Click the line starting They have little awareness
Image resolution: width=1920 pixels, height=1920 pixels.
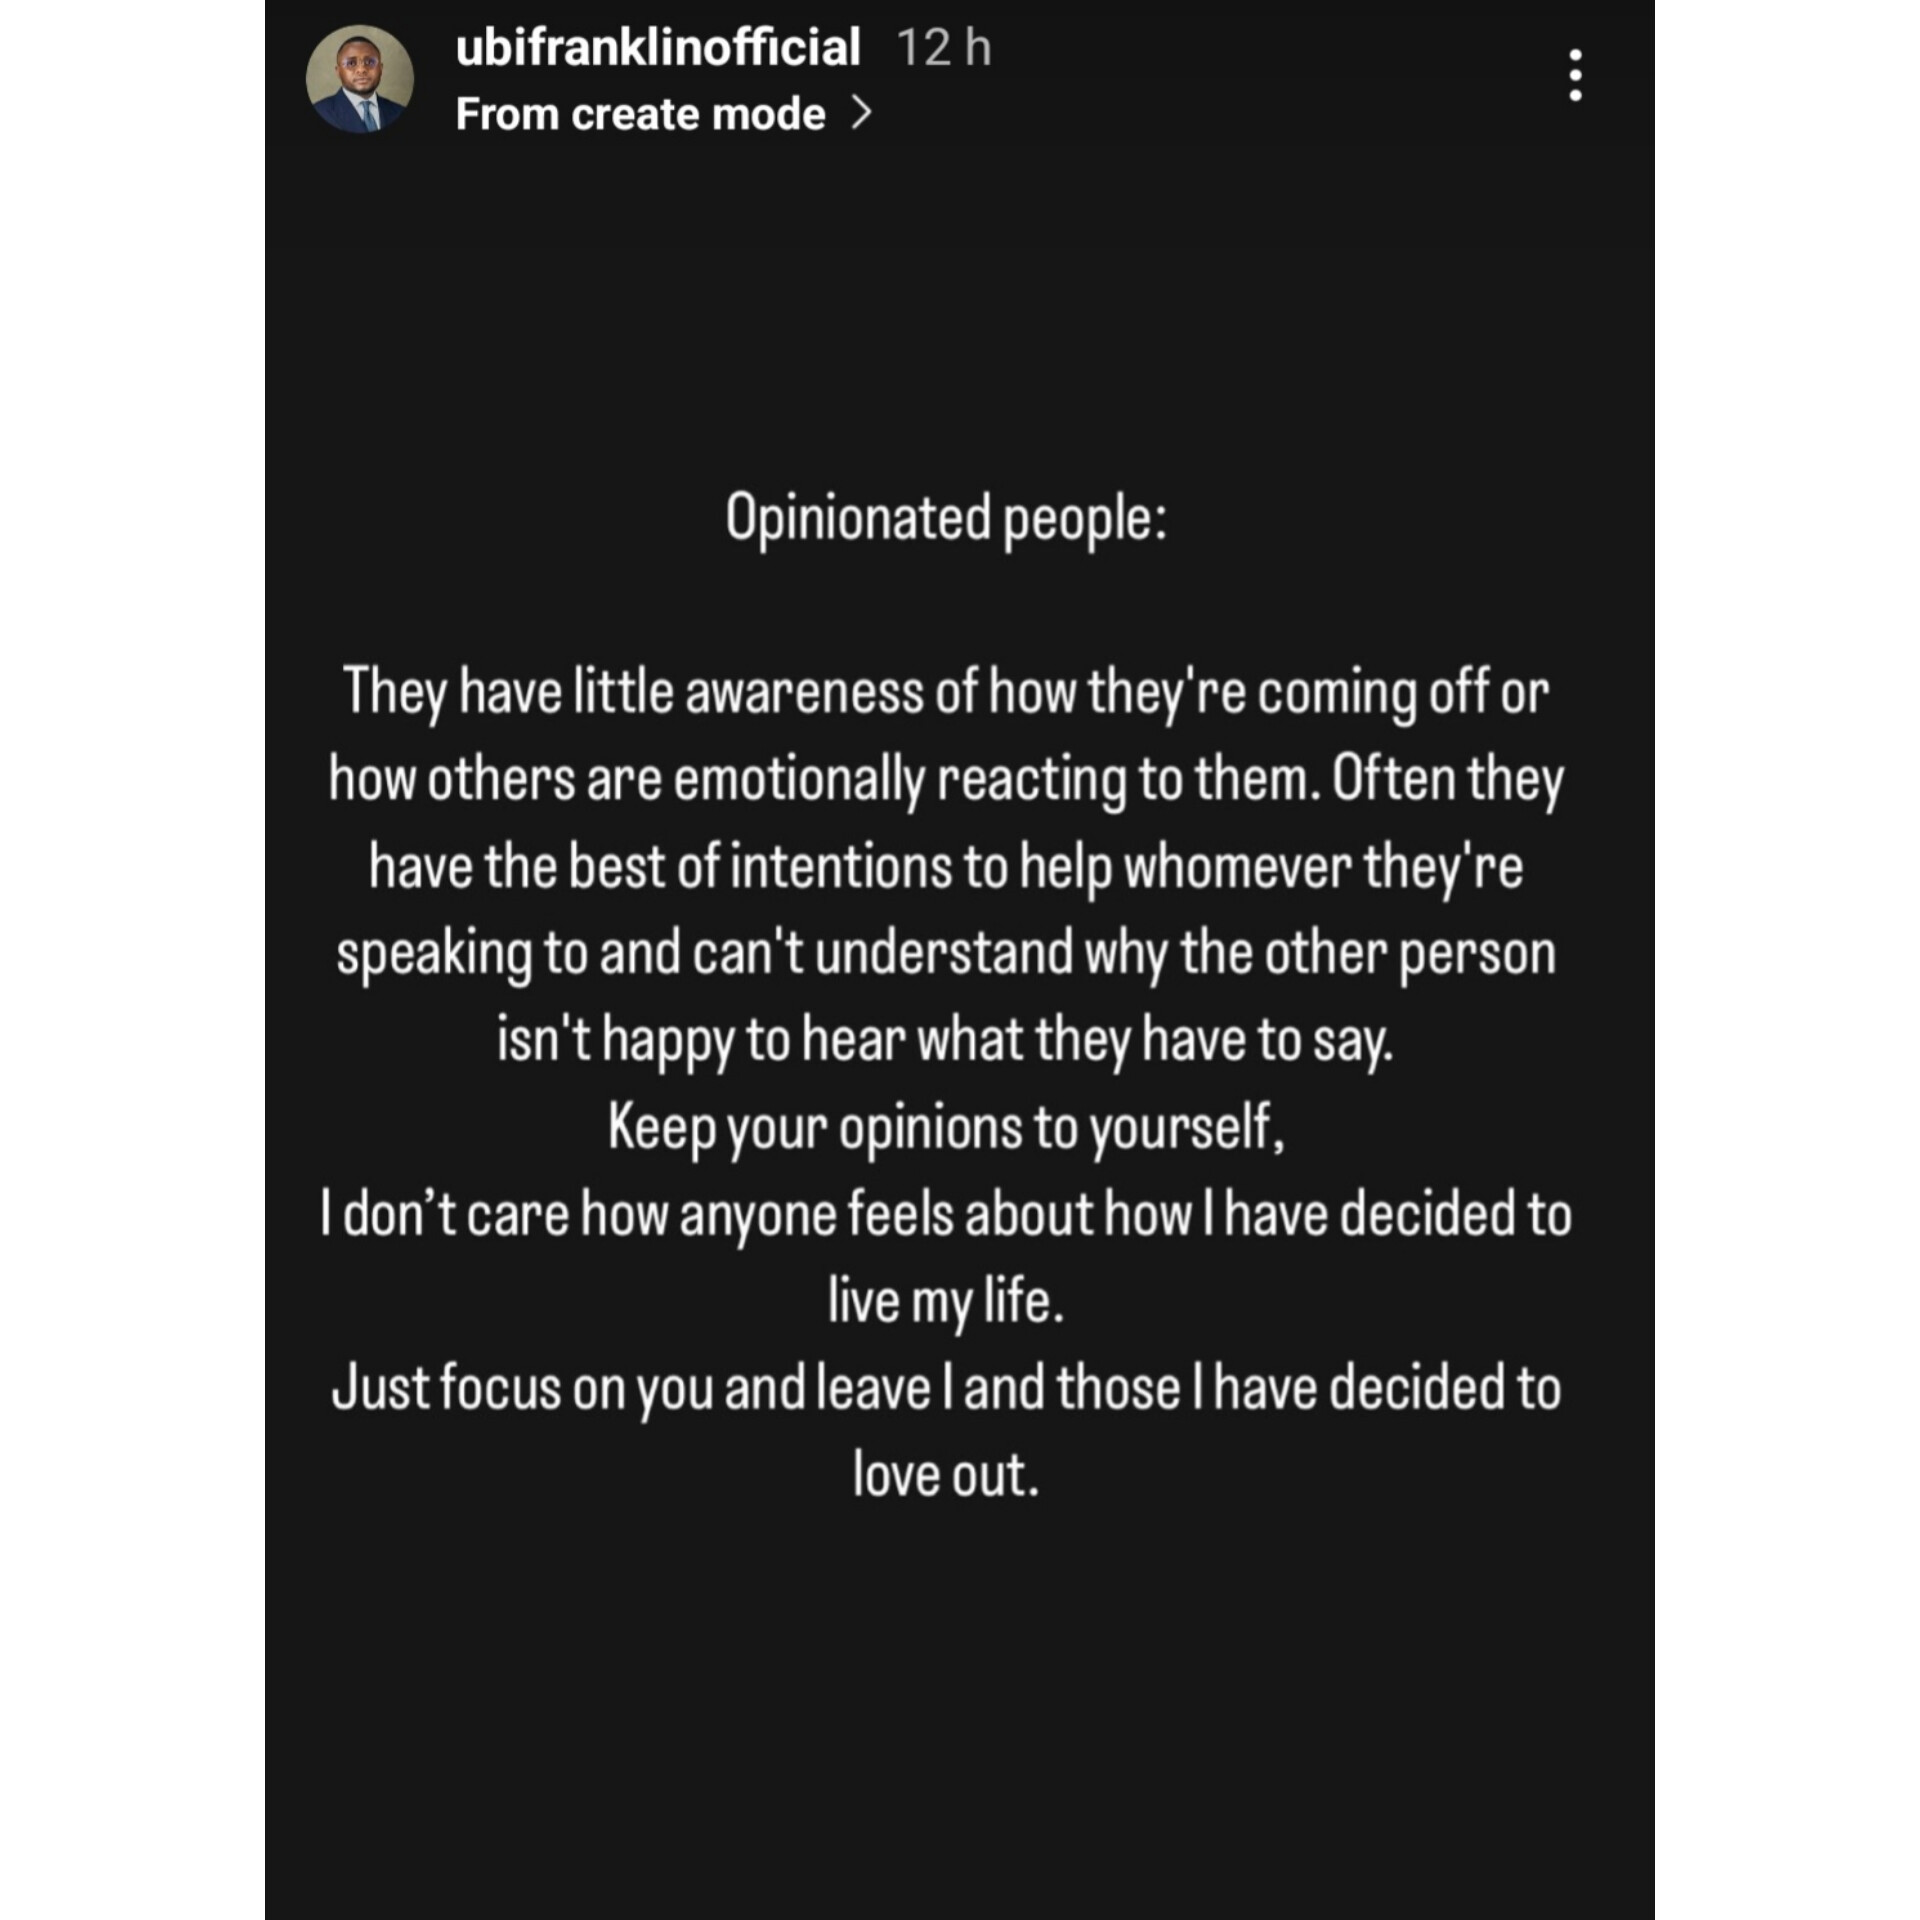[x=946, y=692]
